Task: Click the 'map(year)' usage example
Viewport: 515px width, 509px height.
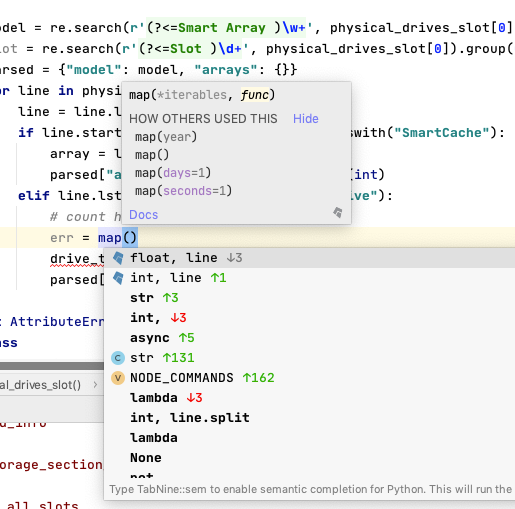Action: click(x=166, y=137)
